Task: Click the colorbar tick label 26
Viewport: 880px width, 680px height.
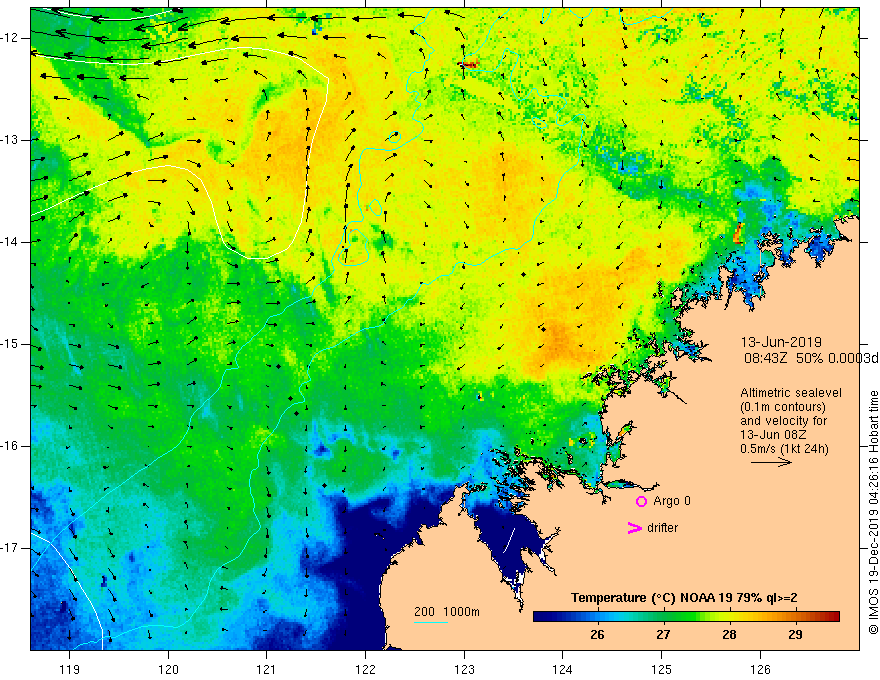Action: pyautogui.click(x=597, y=635)
